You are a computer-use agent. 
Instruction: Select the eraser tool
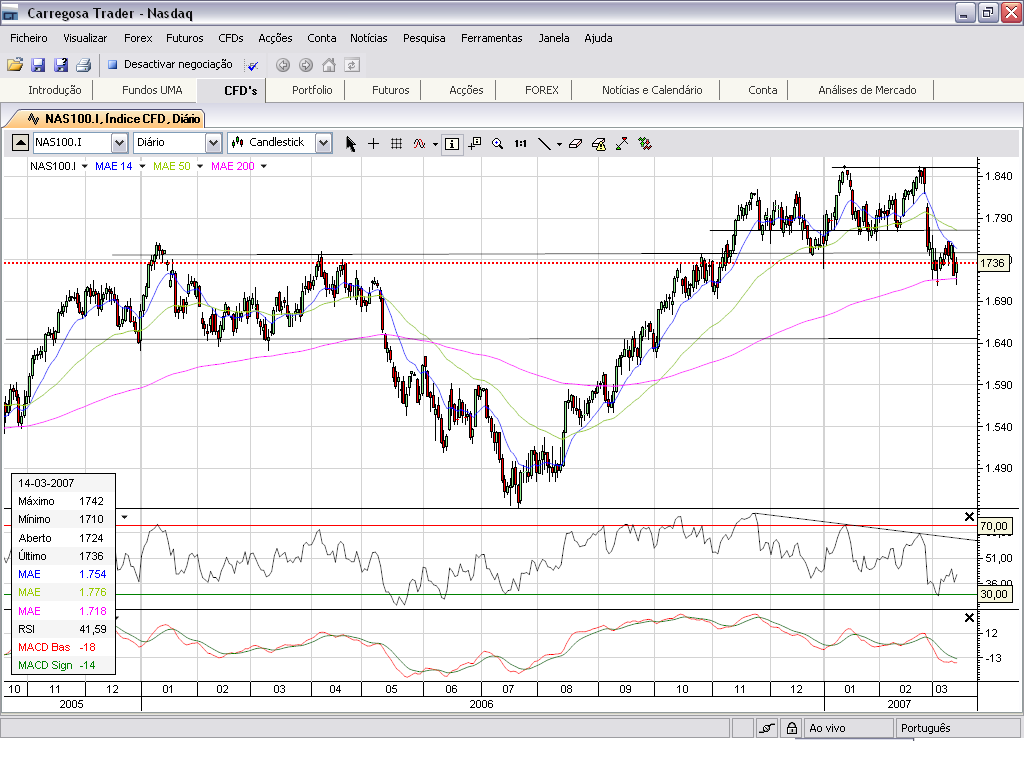click(x=574, y=143)
